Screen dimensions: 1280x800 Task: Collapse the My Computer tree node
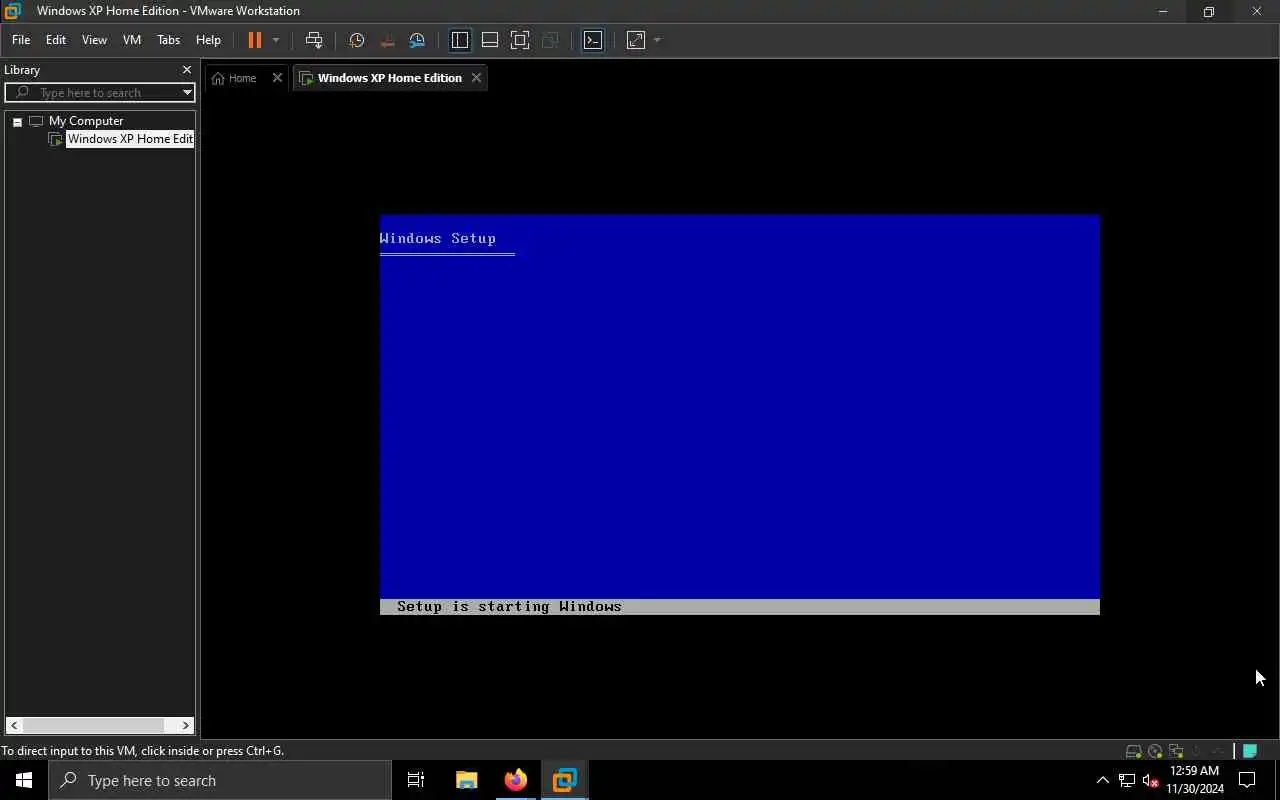coord(17,121)
